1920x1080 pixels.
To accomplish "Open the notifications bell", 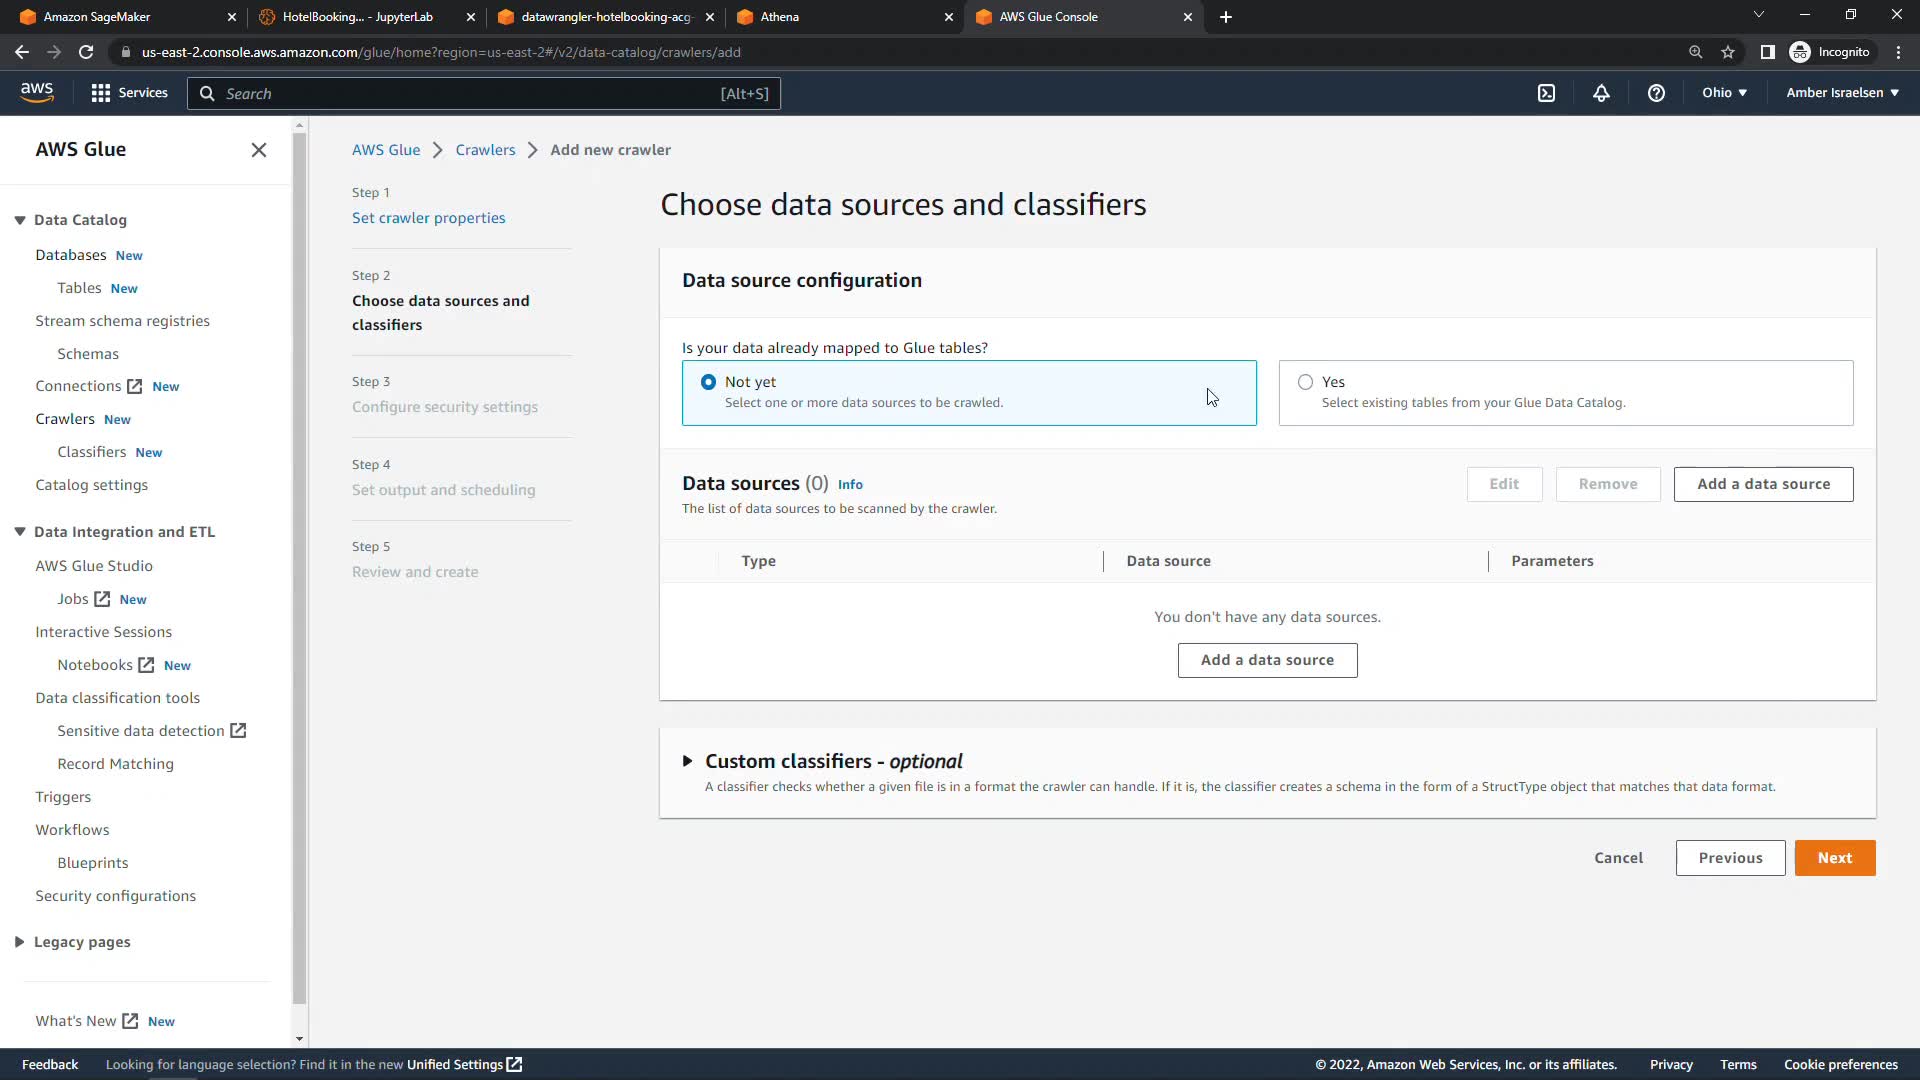I will [1601, 93].
